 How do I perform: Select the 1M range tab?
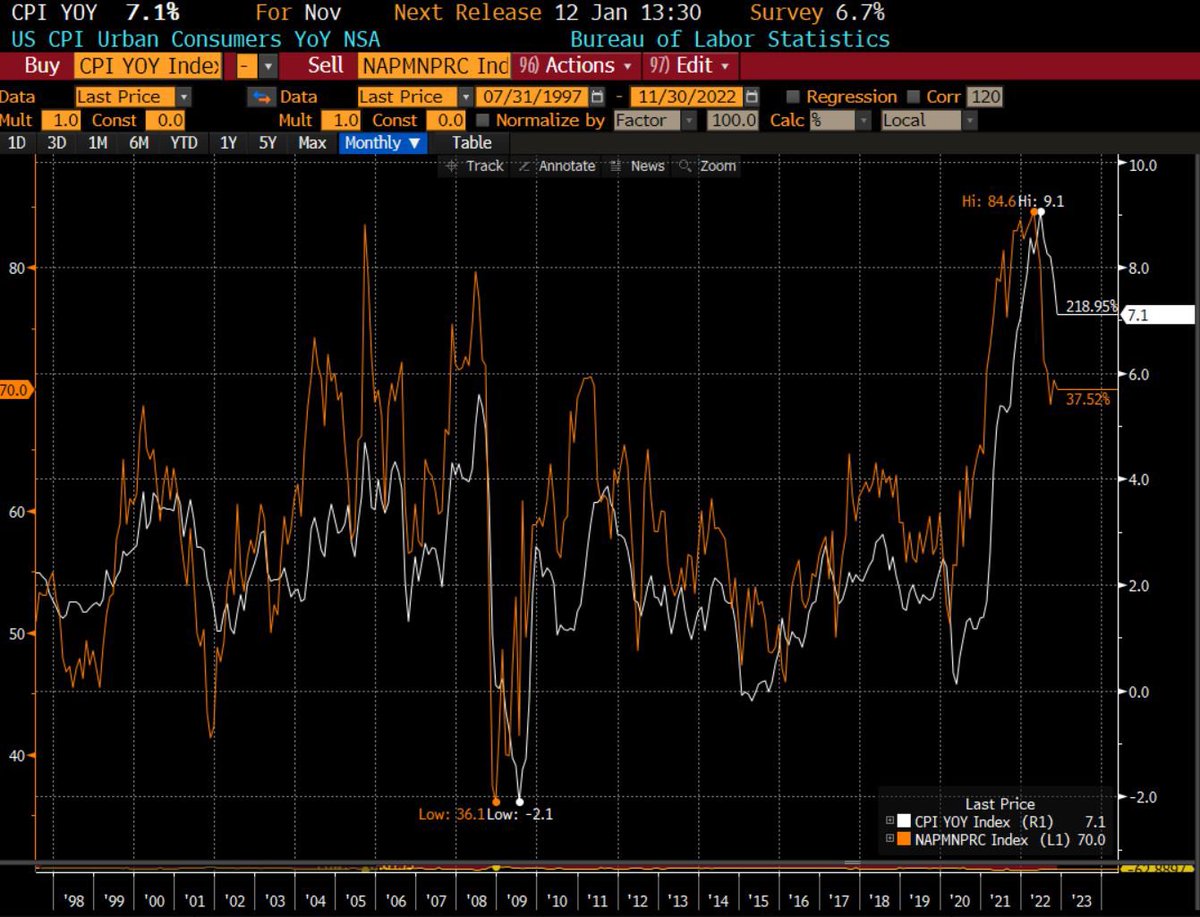pos(97,143)
